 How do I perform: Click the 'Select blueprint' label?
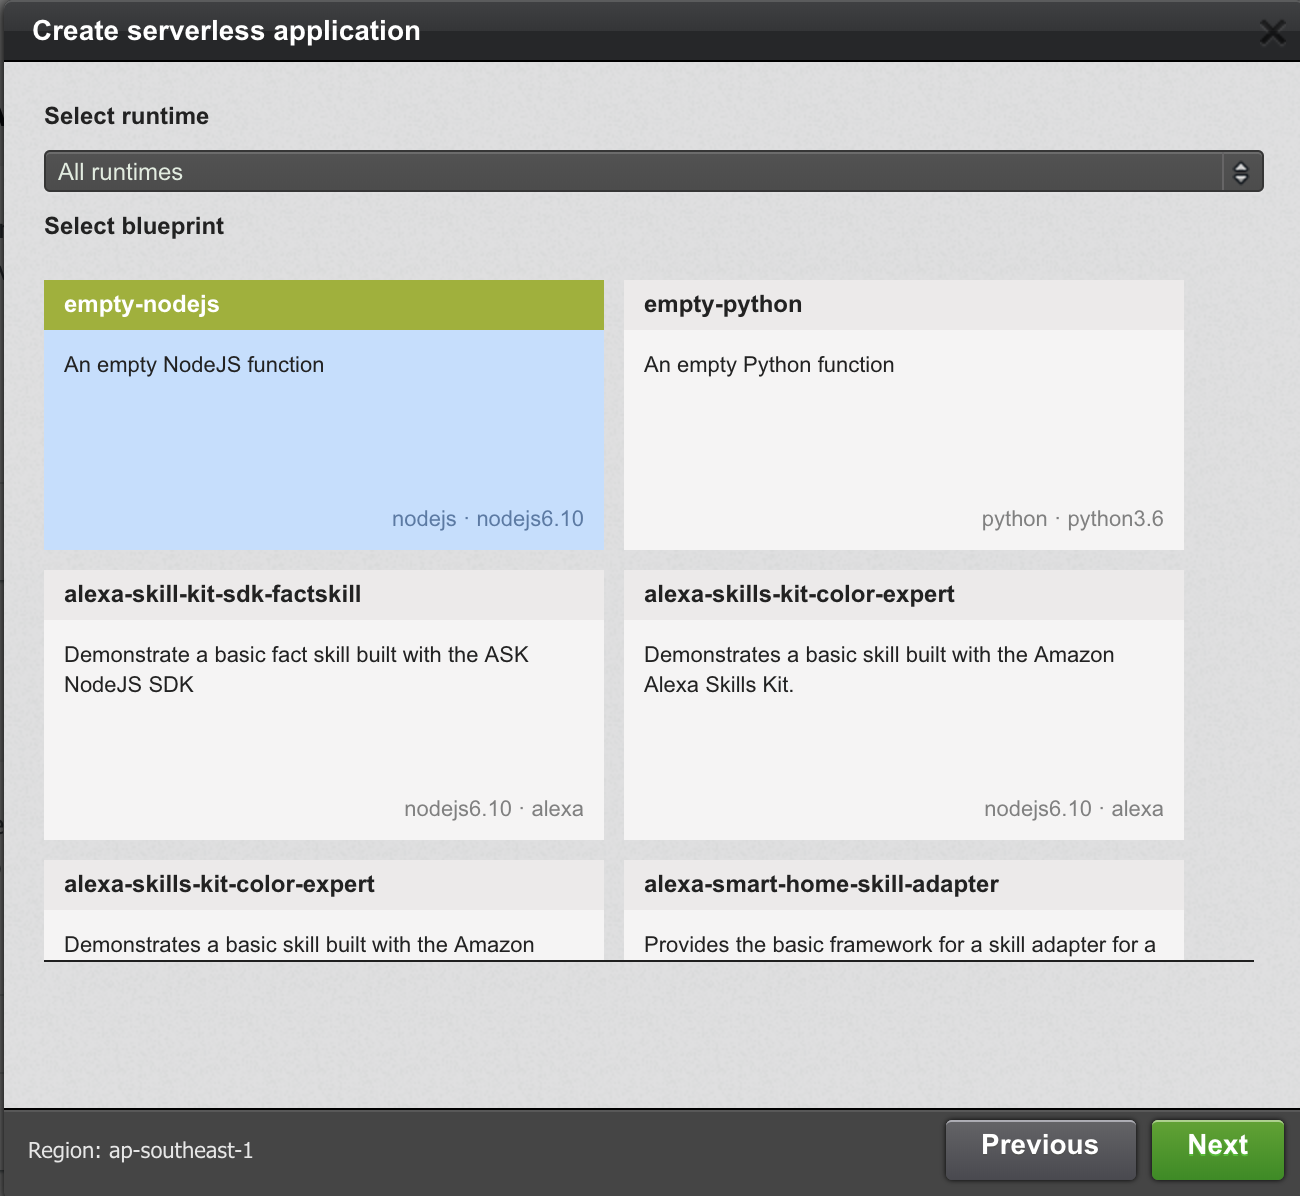tap(134, 226)
